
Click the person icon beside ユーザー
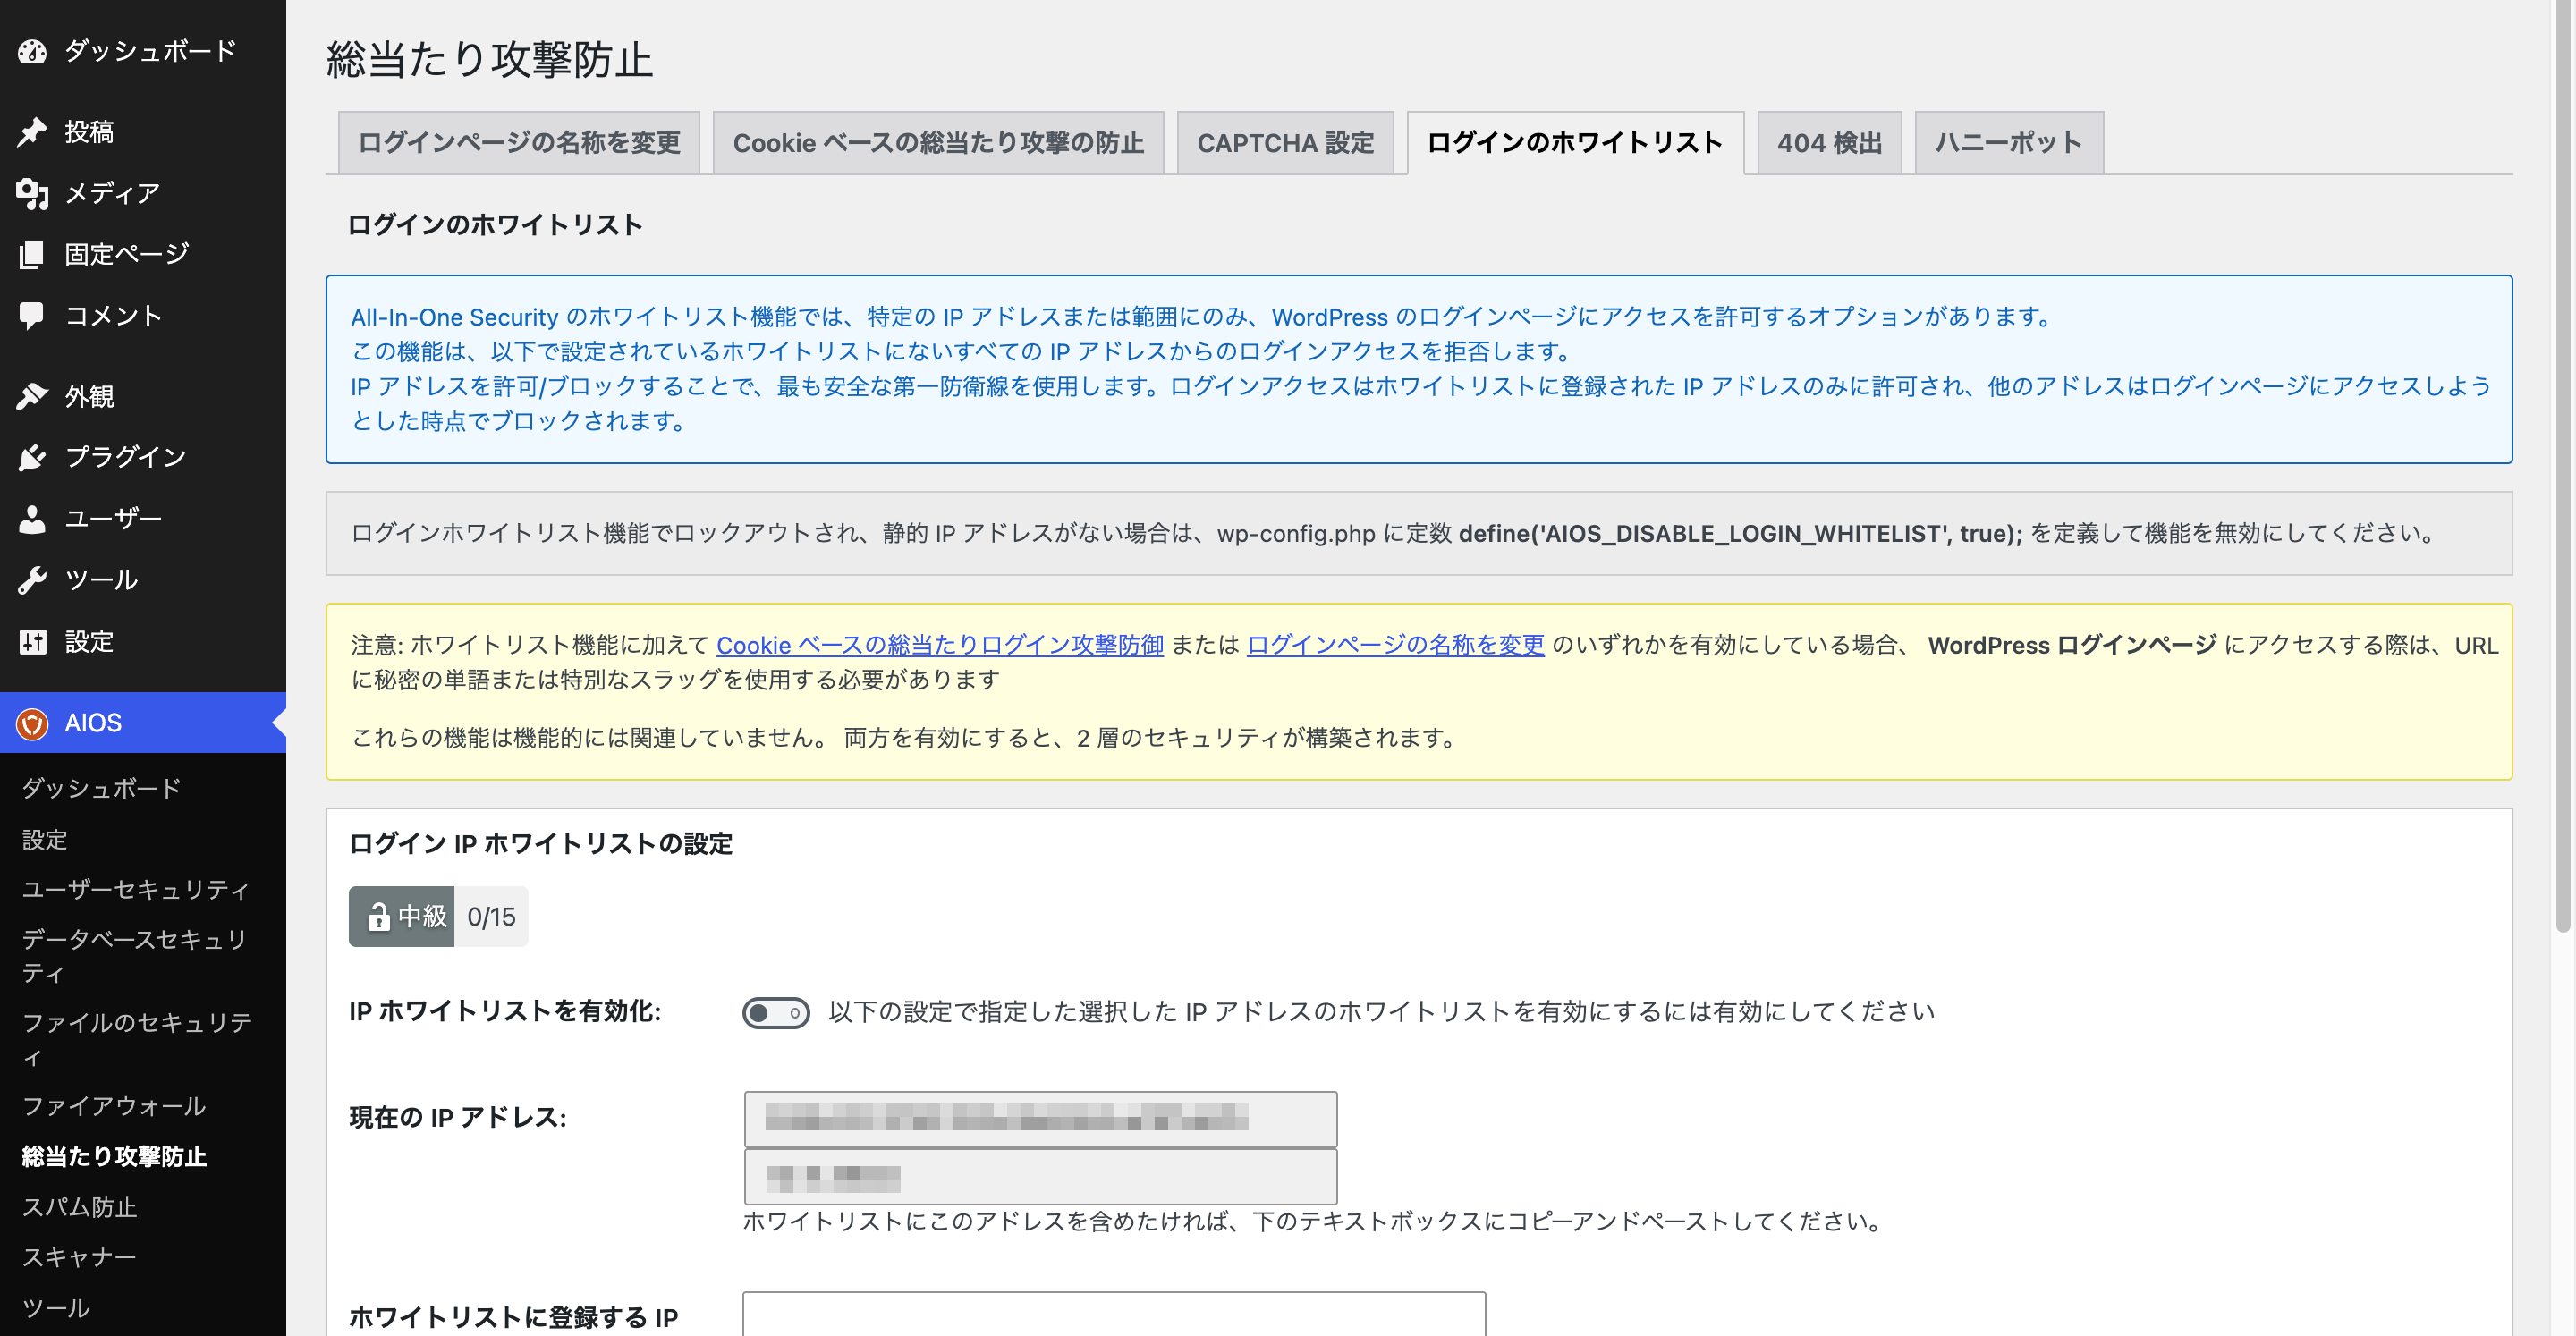[x=32, y=519]
